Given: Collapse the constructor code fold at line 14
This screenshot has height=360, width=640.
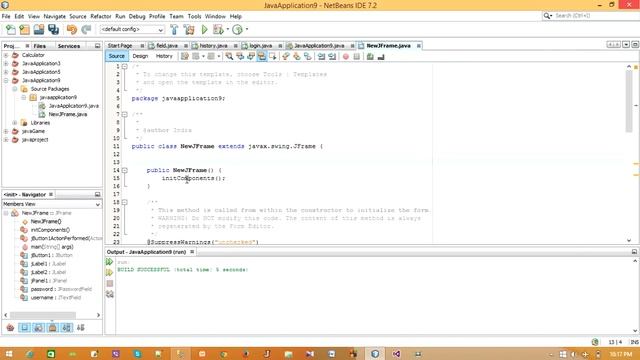Looking at the screenshot, I should [x=125, y=170].
